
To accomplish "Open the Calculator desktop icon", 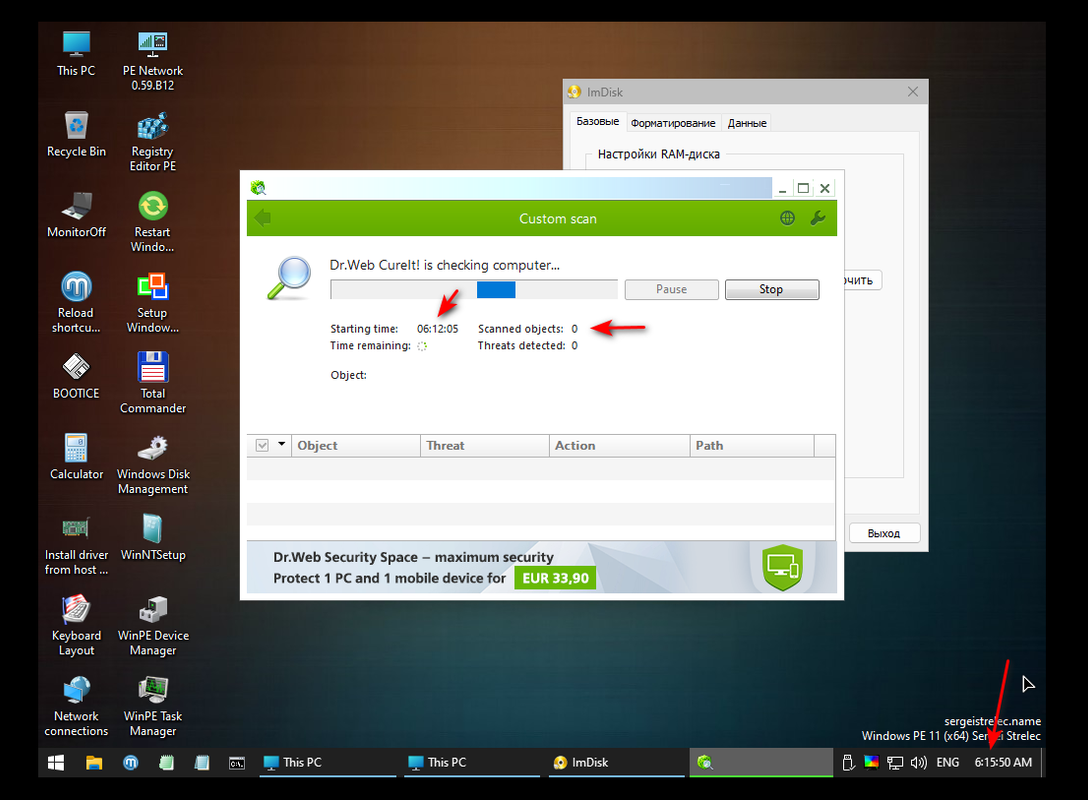I will point(76,457).
